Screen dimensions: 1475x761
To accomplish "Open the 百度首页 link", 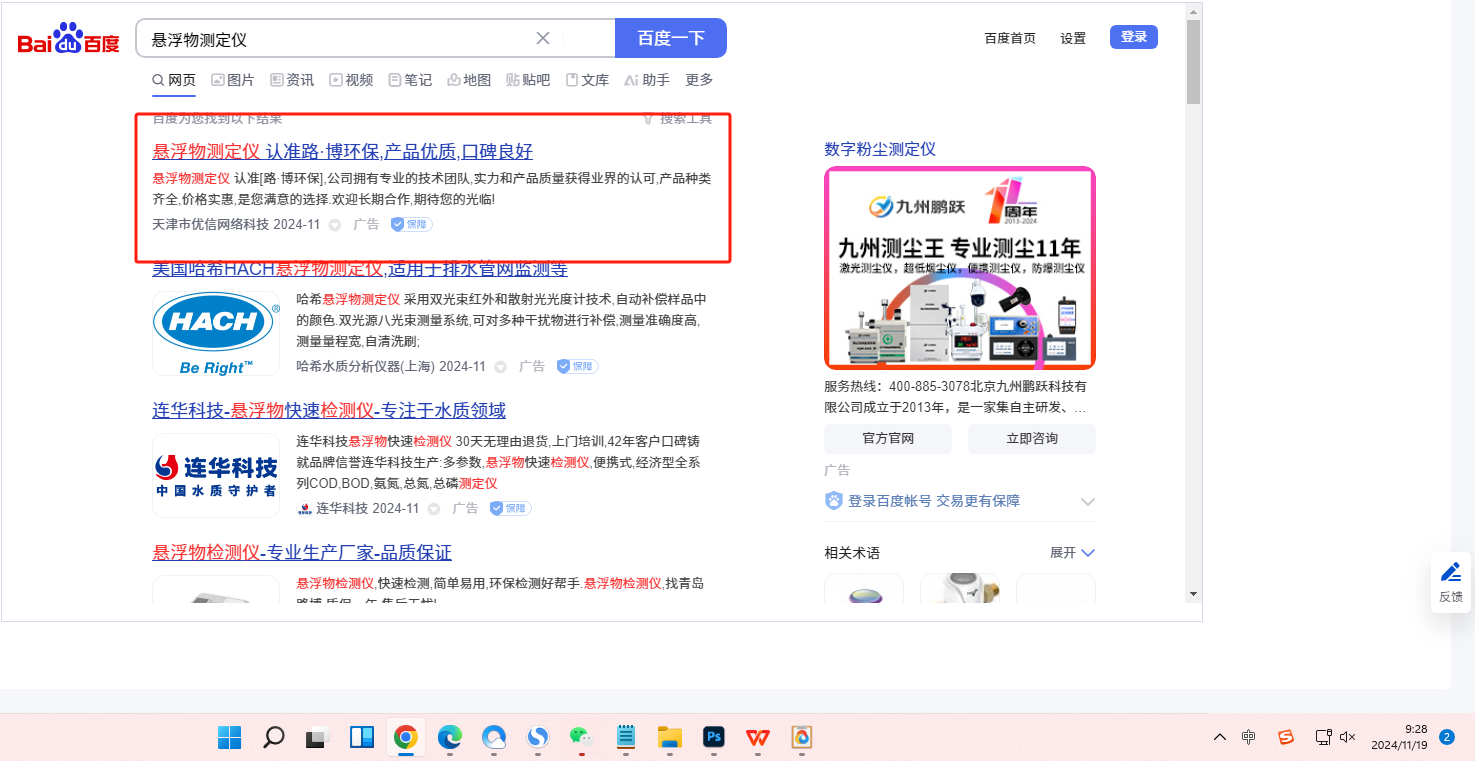I will click(1010, 38).
